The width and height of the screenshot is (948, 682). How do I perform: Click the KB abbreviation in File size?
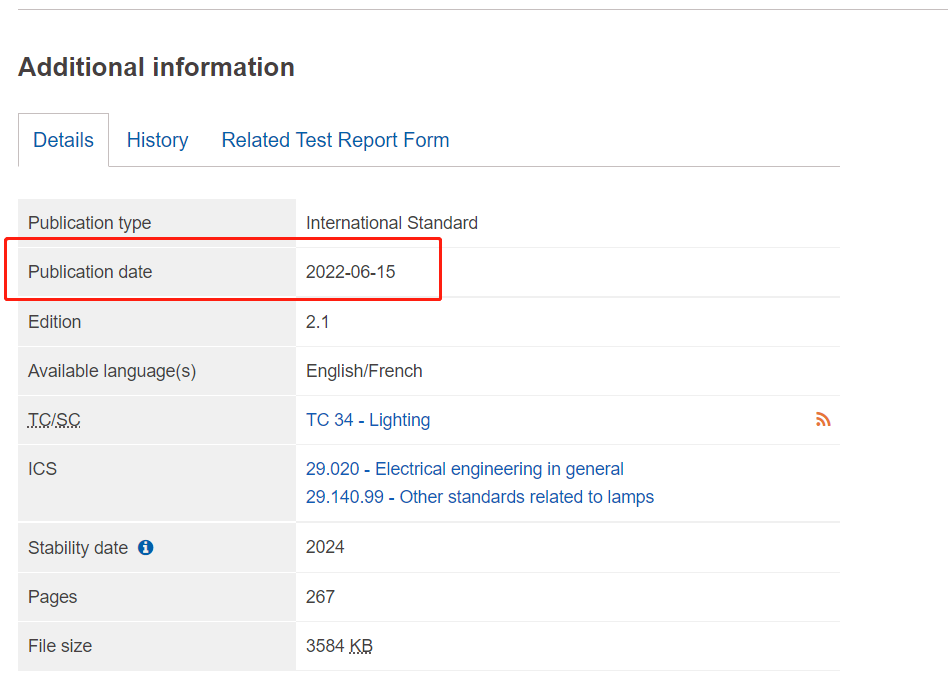tap(361, 646)
